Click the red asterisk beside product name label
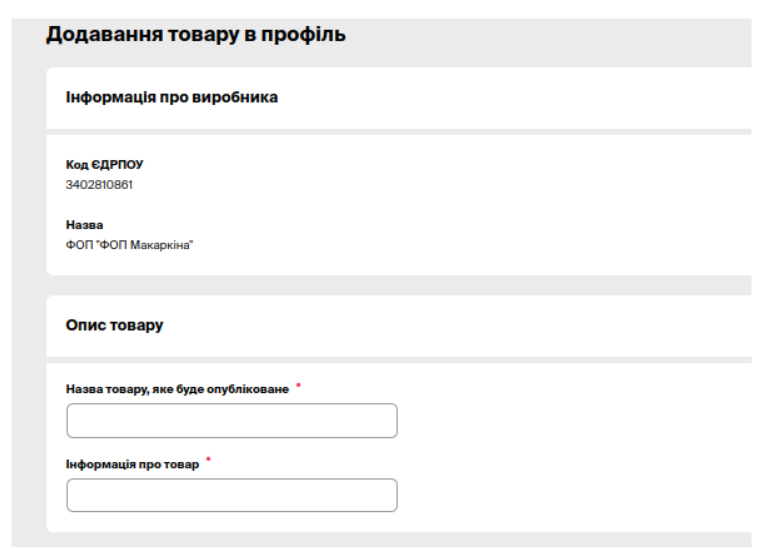Screen dimensions: 764x560 click(298, 385)
